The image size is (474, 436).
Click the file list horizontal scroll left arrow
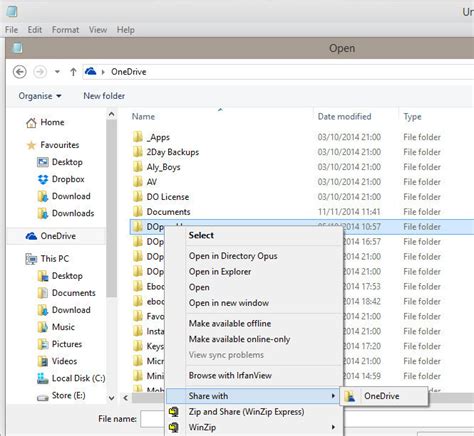126,397
